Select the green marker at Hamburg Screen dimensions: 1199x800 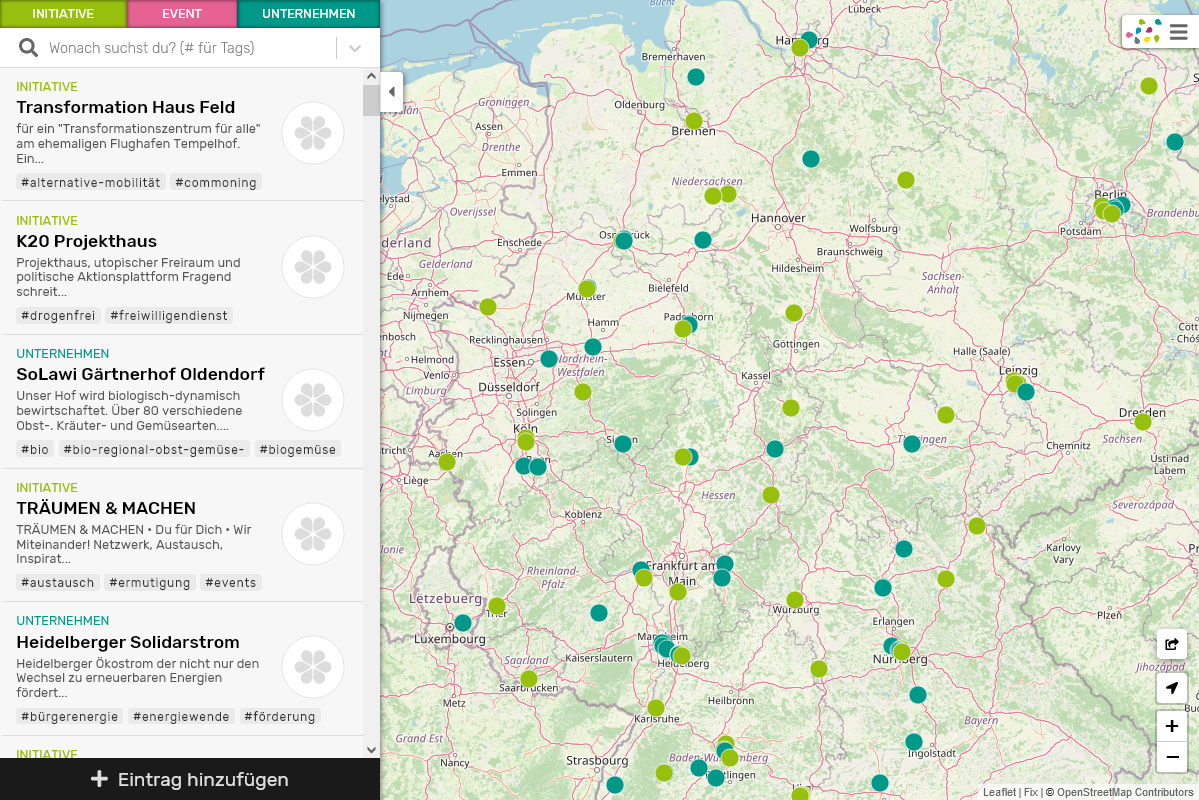pyautogui.click(x=800, y=47)
